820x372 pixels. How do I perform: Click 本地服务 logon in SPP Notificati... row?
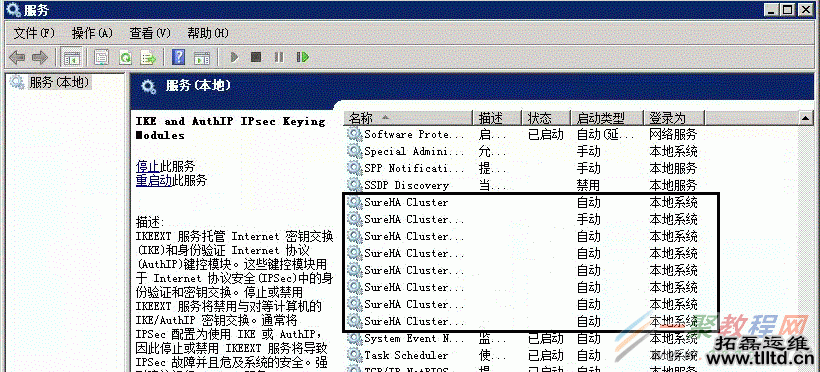click(673, 168)
